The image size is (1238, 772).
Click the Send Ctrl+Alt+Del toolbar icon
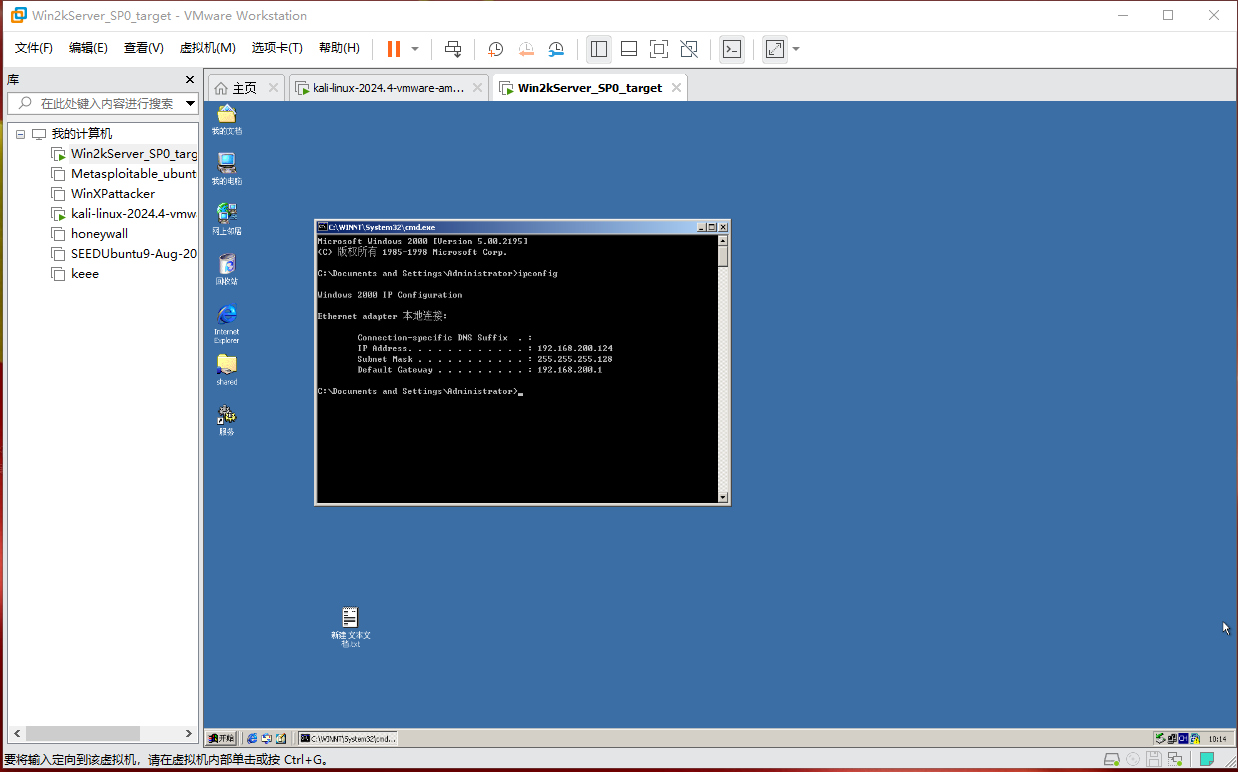click(x=453, y=49)
